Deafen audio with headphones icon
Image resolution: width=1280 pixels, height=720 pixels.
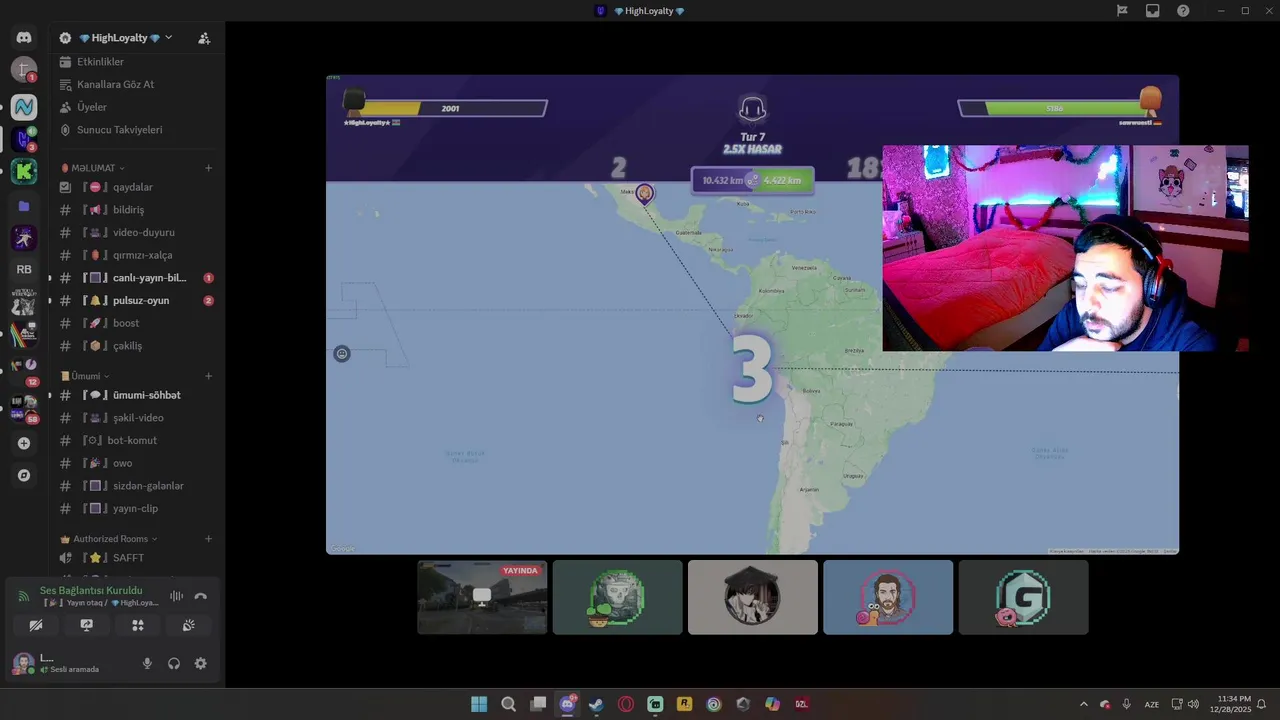(174, 663)
